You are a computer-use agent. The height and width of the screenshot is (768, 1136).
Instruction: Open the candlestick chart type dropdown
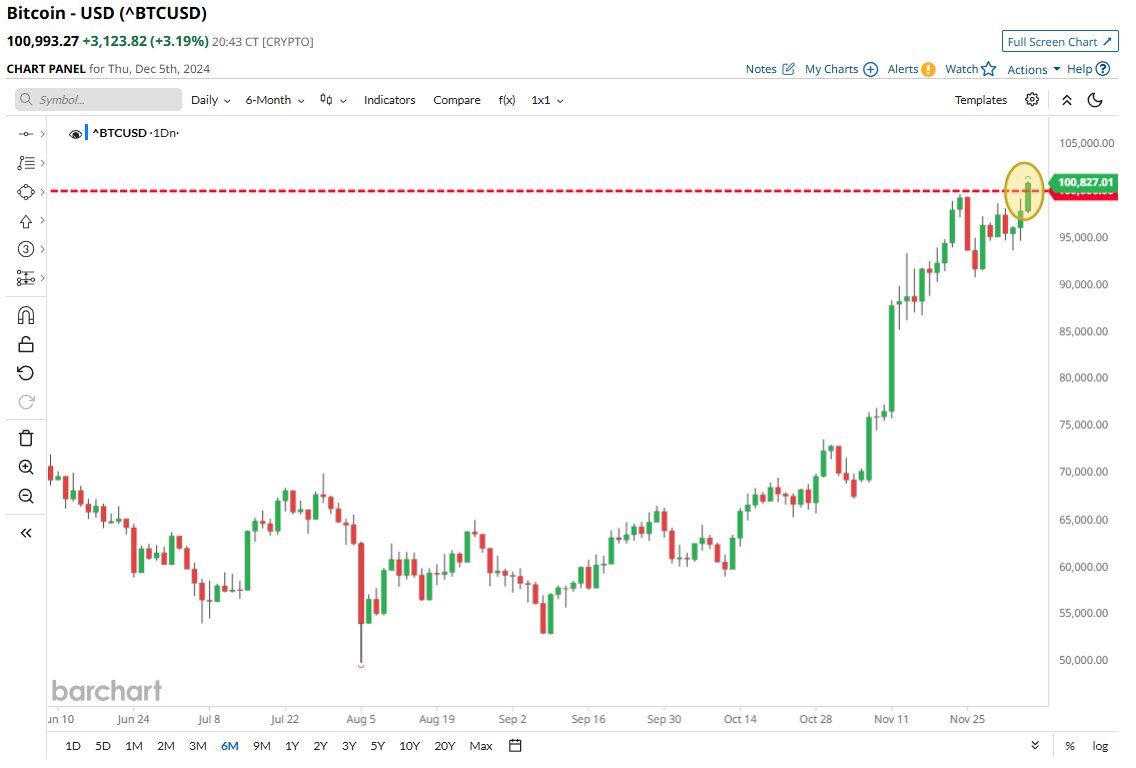coord(333,100)
